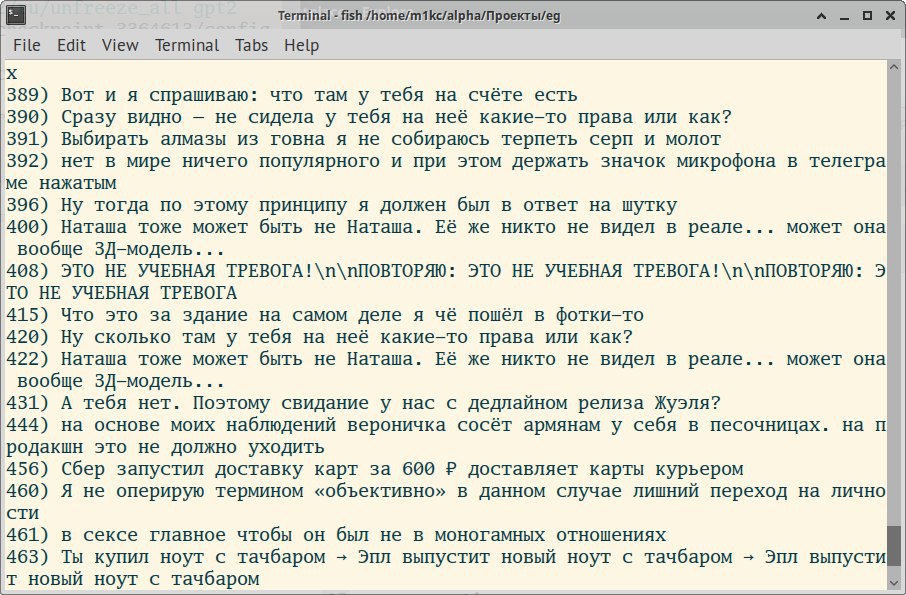Click line 391 'Выбирать алмазы'
Screen dimensions: 906x595
click(363, 139)
